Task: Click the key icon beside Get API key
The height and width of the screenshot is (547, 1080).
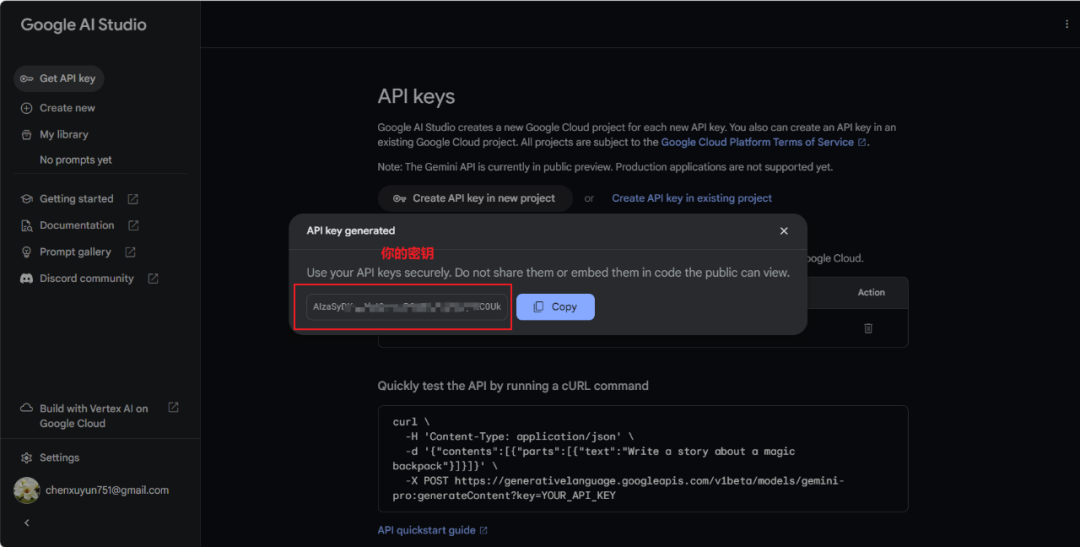Action: pyautogui.click(x=26, y=79)
